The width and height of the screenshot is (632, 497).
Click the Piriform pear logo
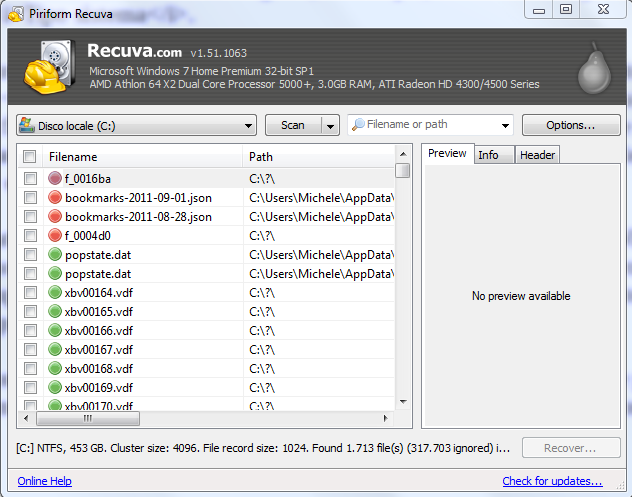[595, 68]
